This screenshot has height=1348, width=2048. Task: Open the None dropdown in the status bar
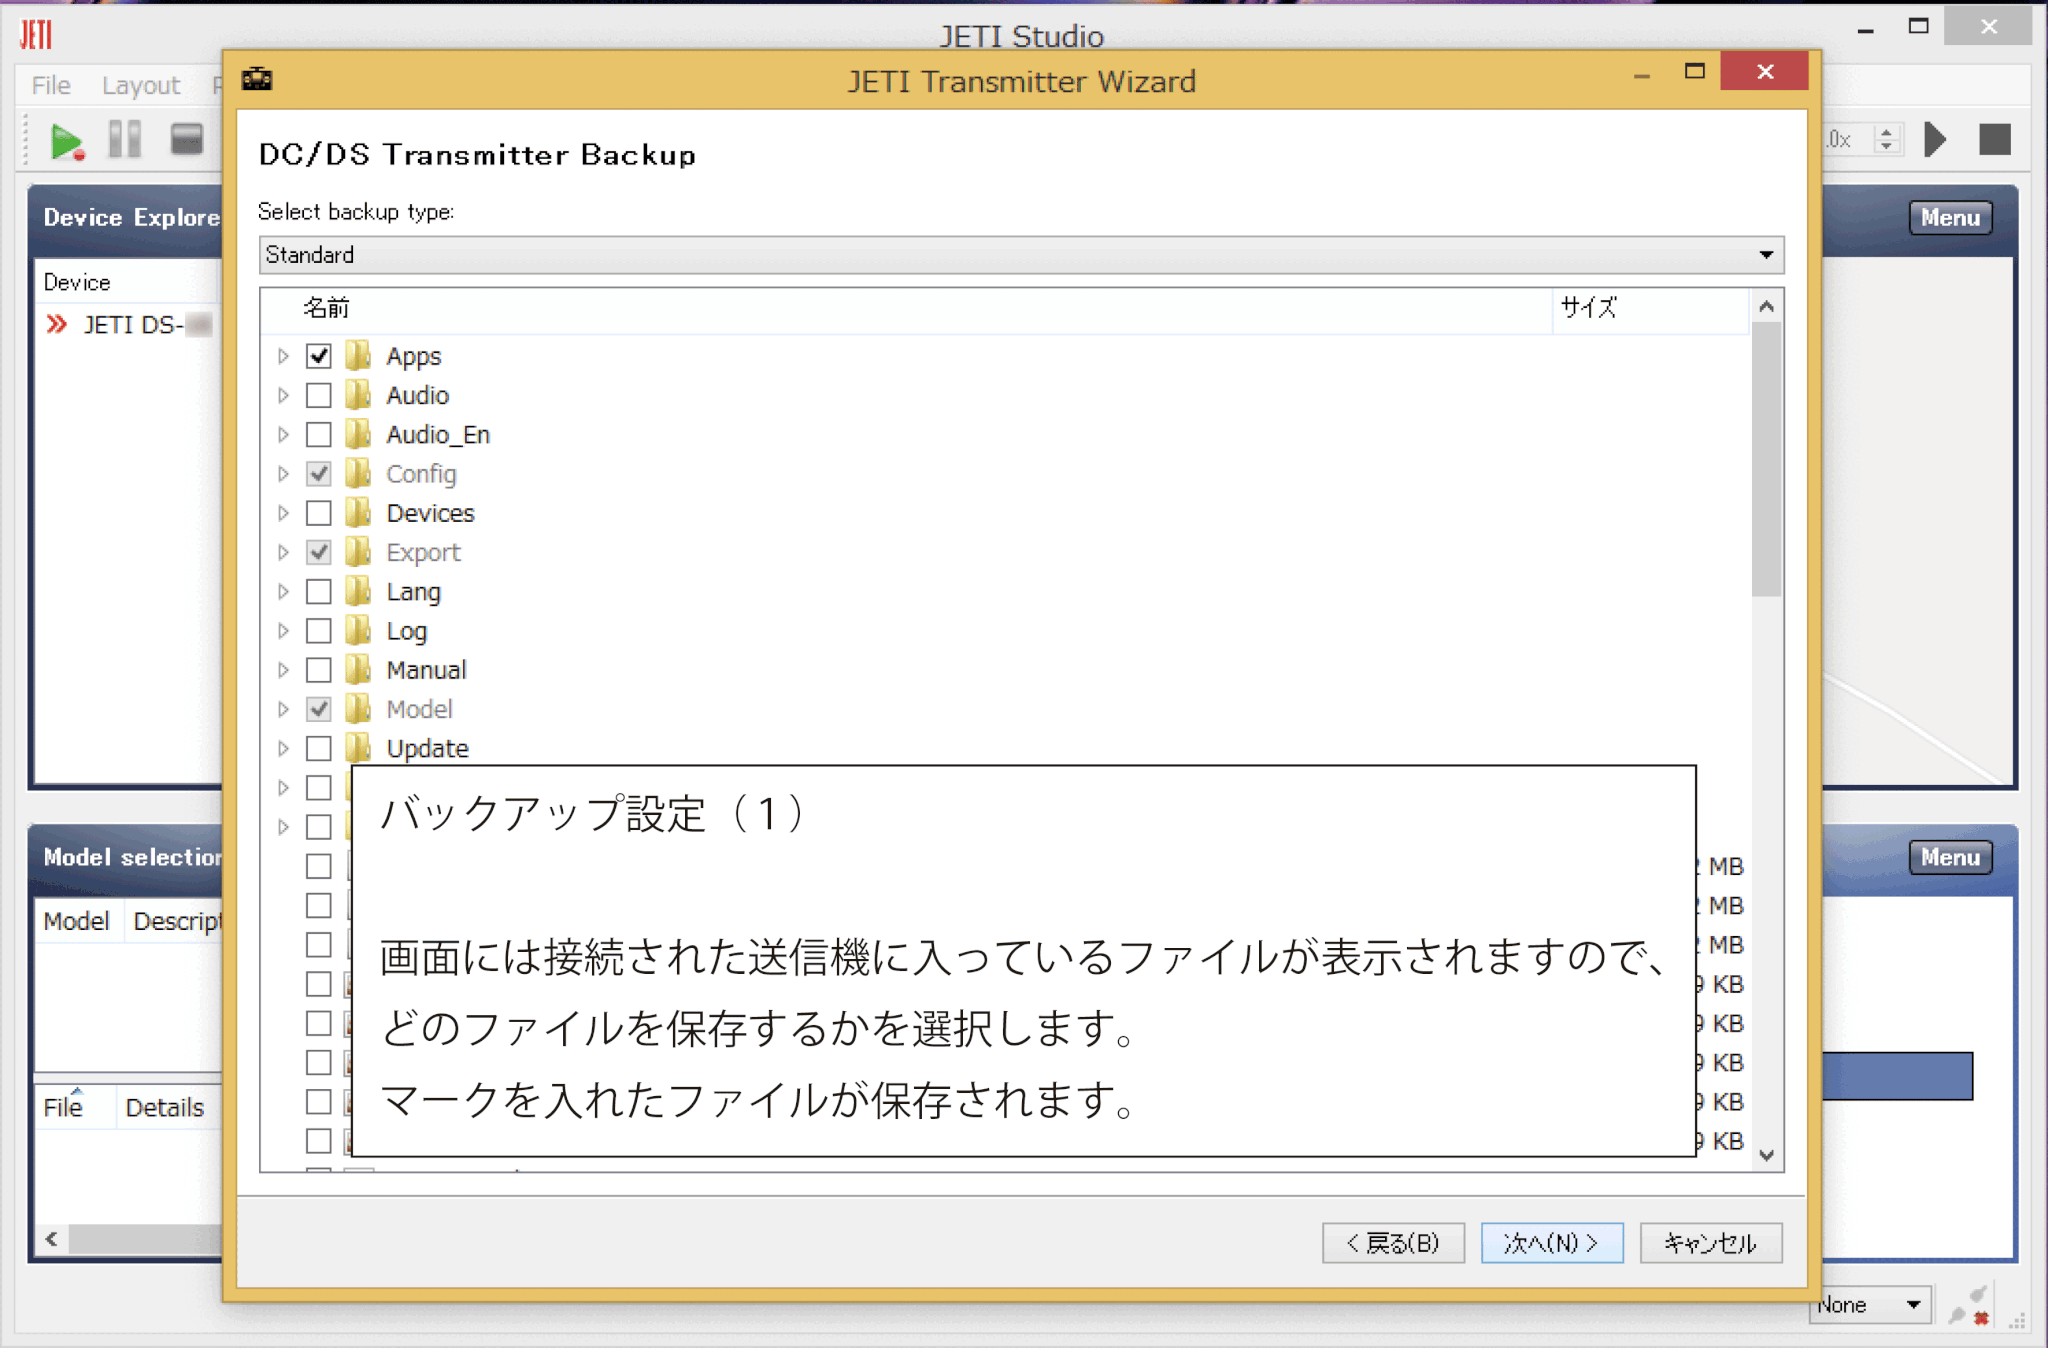1870,1305
